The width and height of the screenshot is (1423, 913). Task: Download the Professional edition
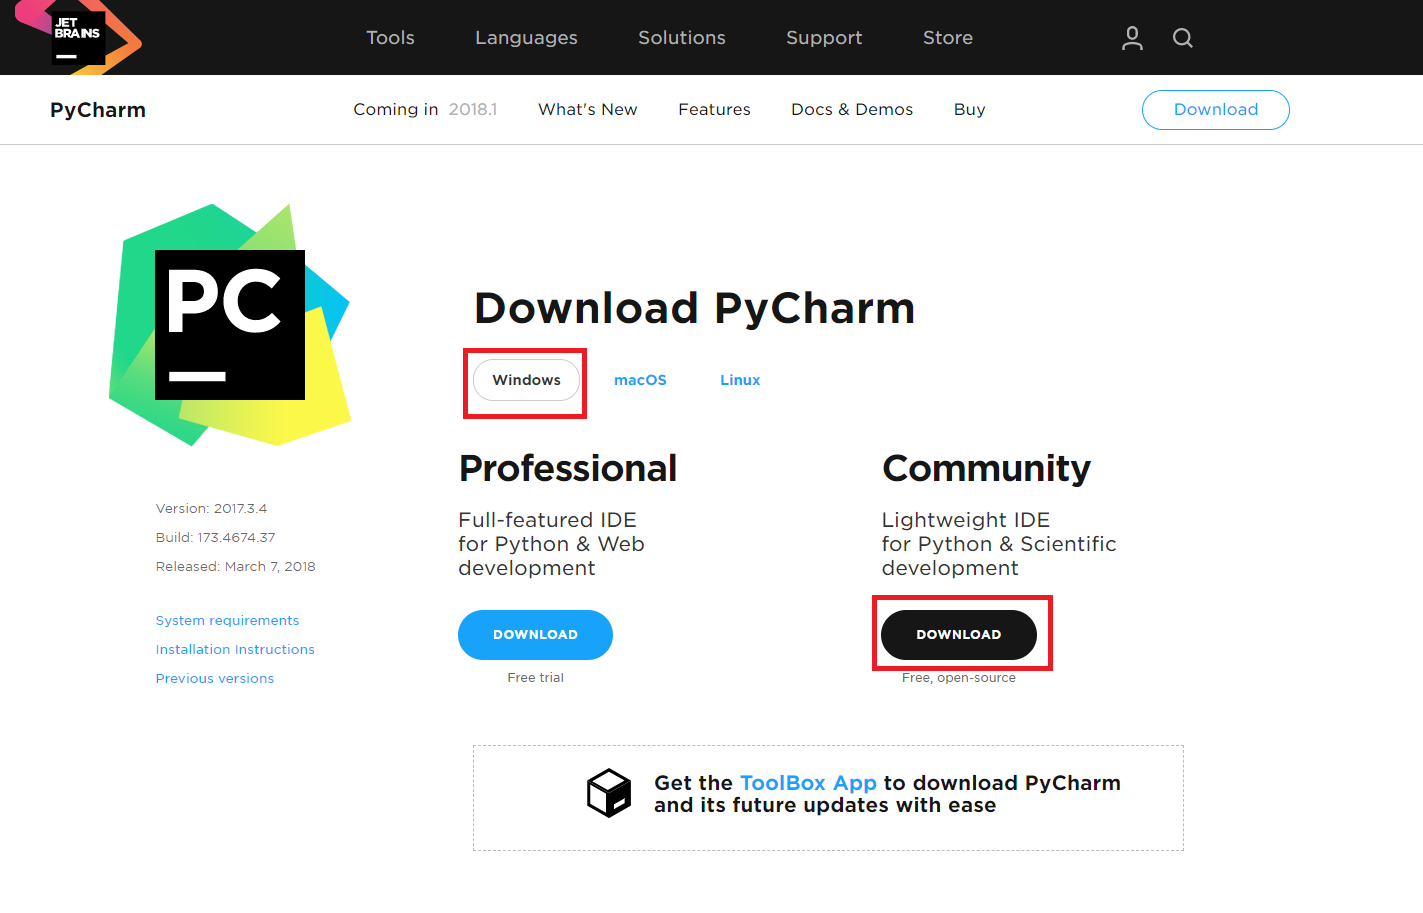[535, 635]
